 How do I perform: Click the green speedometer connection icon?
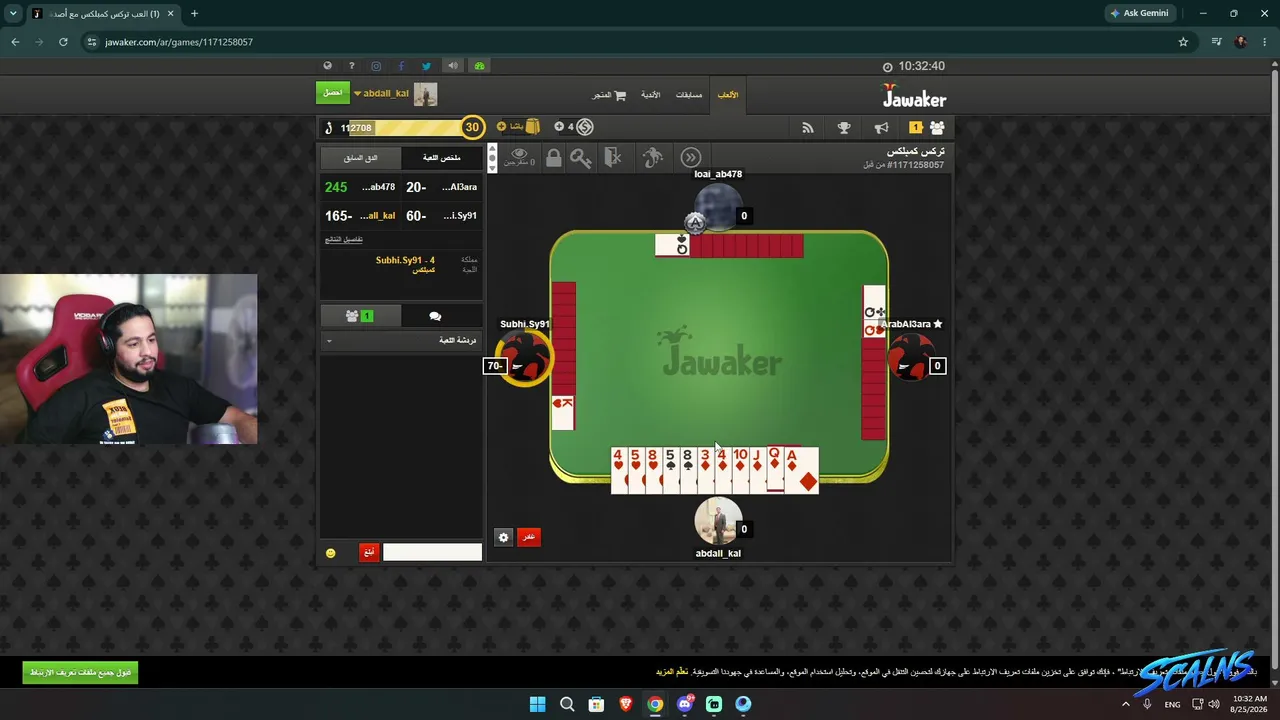click(479, 66)
